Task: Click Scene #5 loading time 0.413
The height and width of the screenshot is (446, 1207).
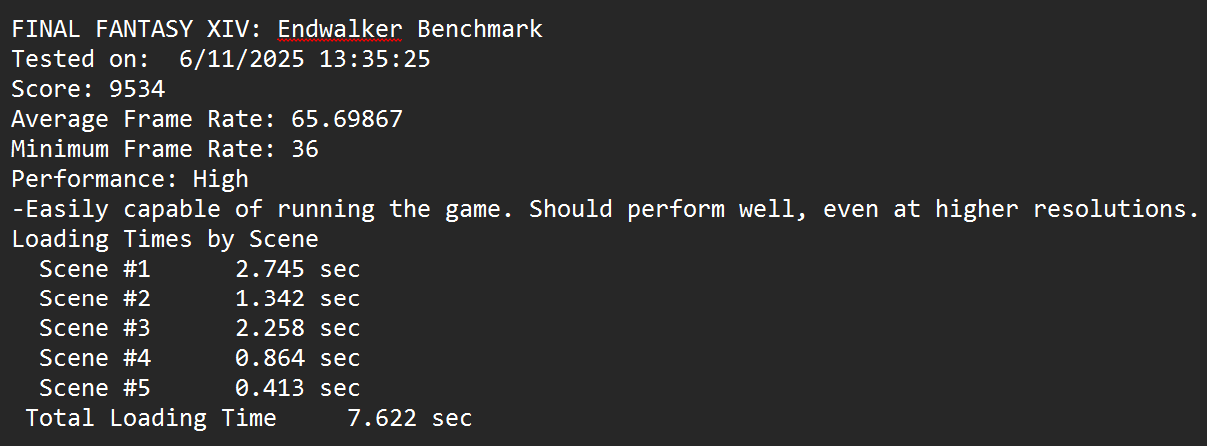Action: point(270,388)
